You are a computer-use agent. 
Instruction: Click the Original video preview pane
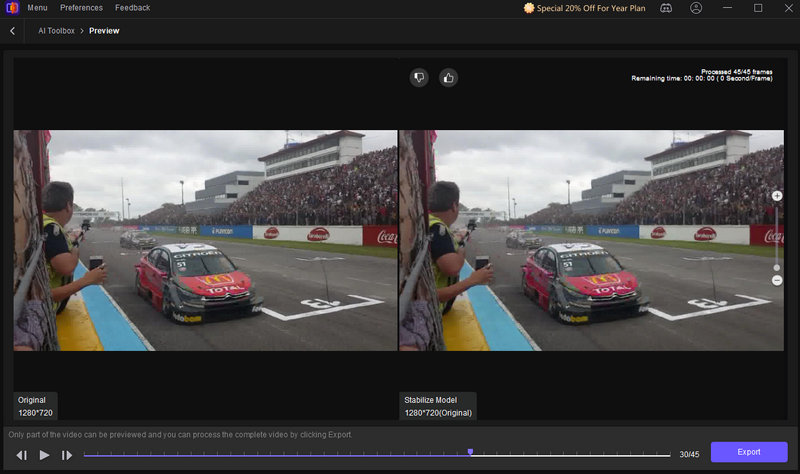(205, 240)
